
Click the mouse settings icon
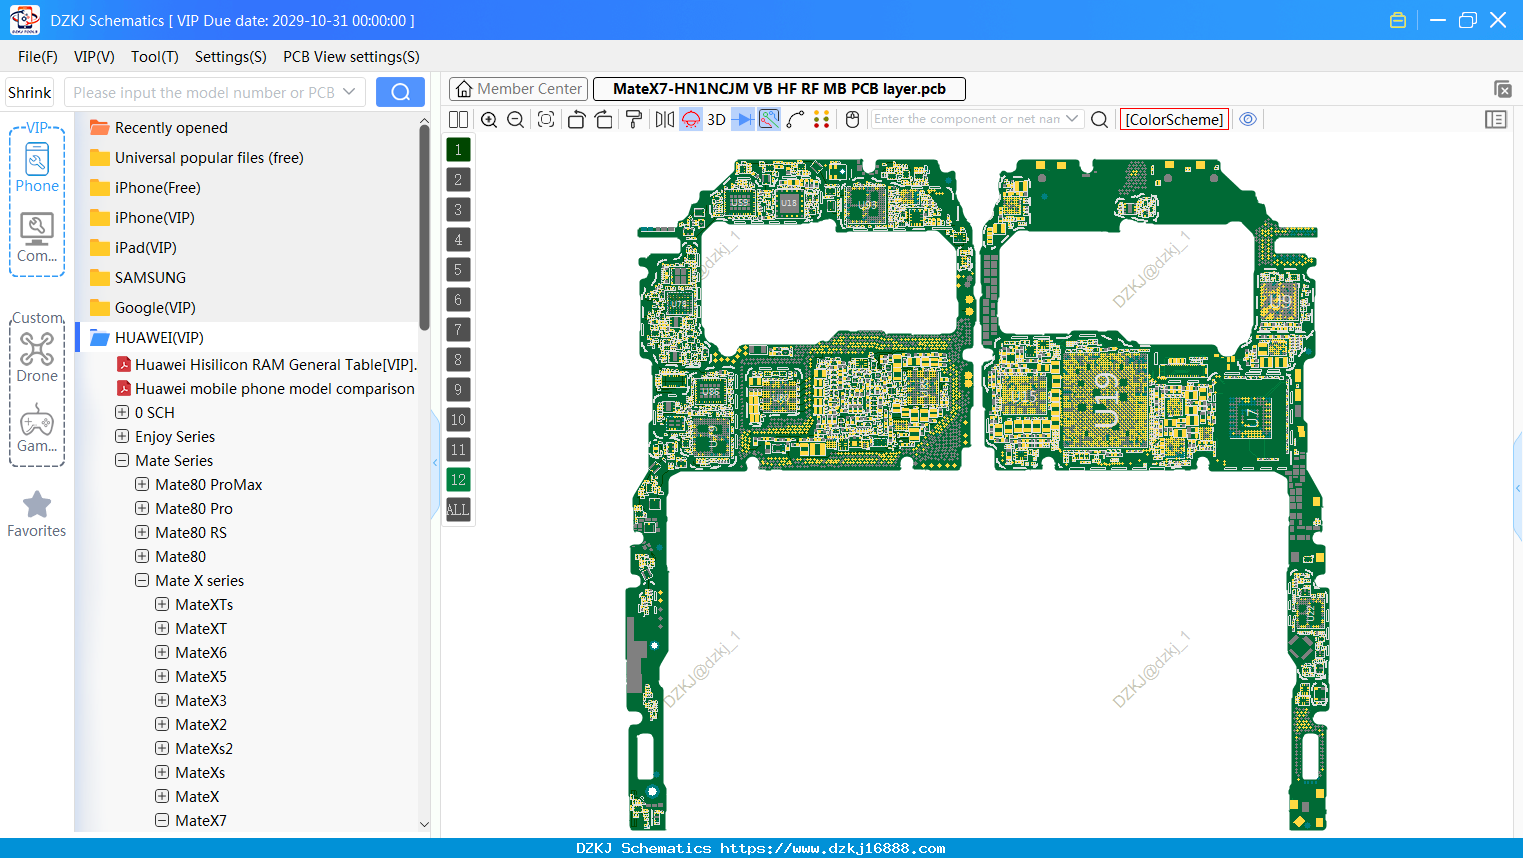coord(852,119)
